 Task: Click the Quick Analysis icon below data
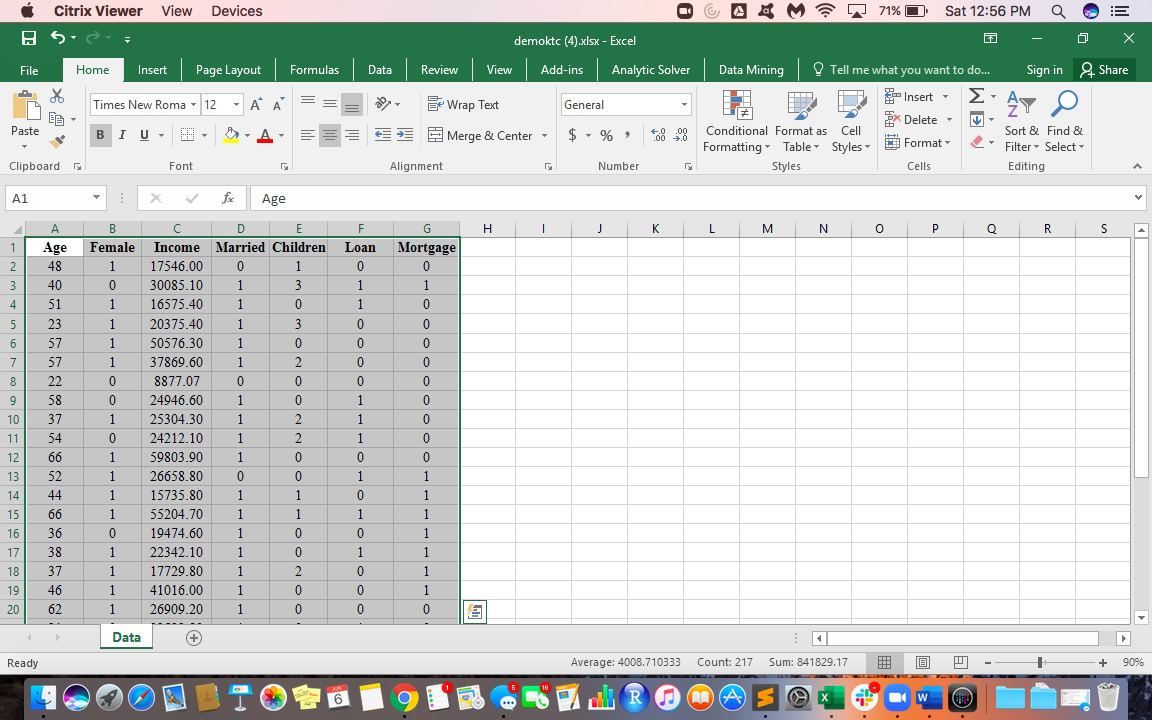click(x=475, y=611)
